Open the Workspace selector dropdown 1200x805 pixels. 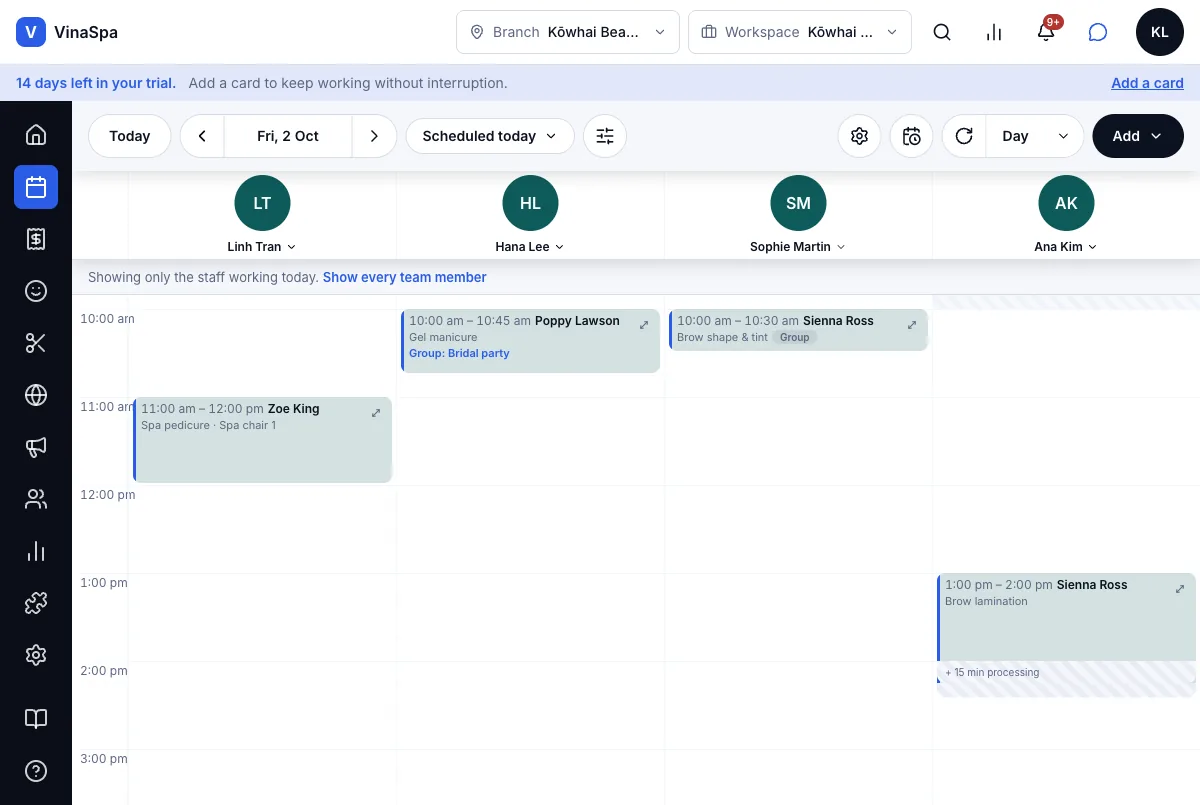click(x=800, y=32)
